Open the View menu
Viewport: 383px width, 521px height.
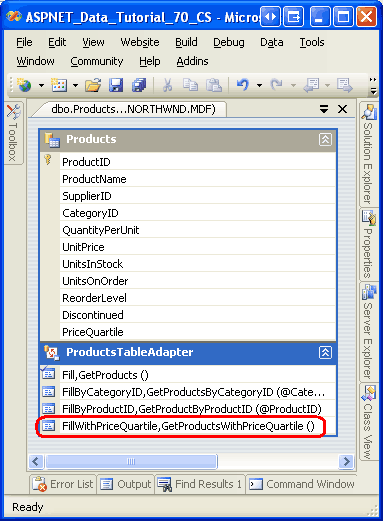tap(93, 42)
